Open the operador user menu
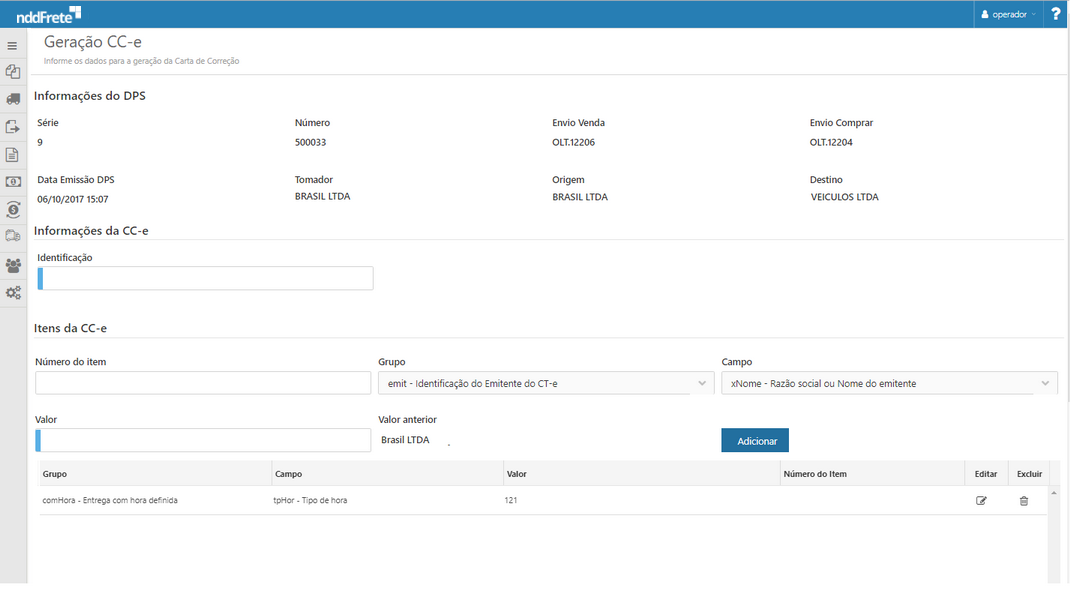The height and width of the screenshot is (594, 1071). (x=1008, y=15)
